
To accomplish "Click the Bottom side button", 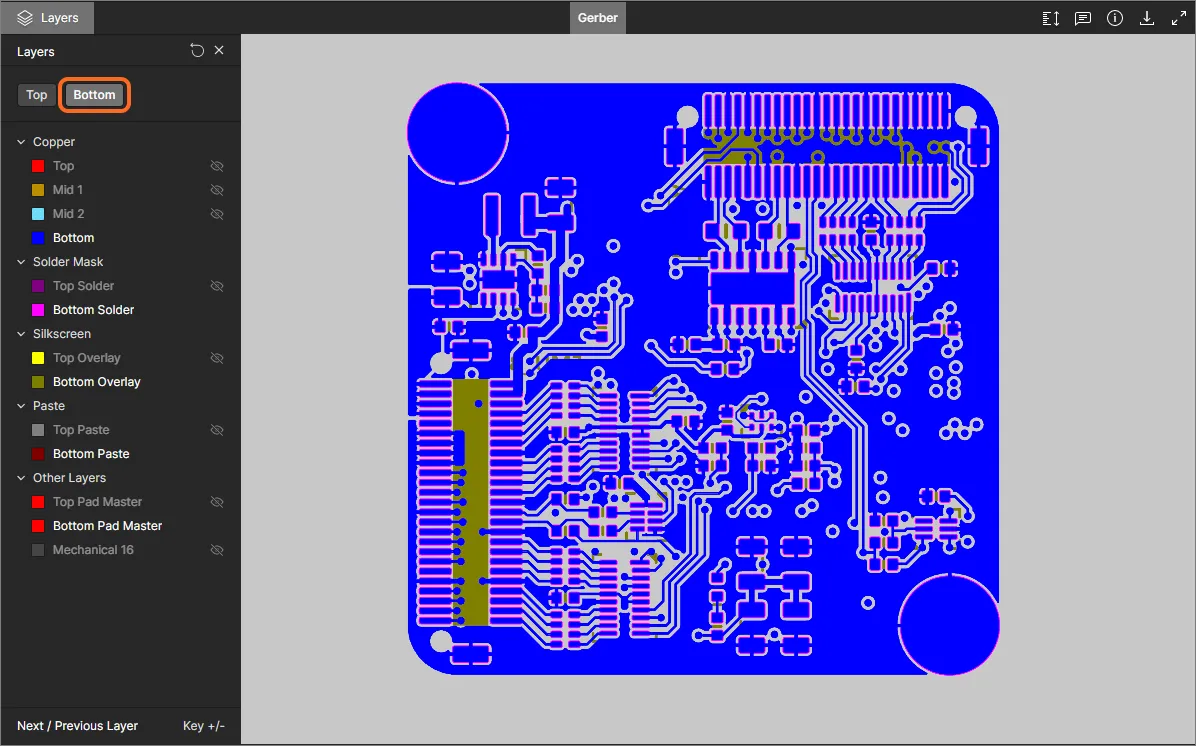I will tap(95, 95).
